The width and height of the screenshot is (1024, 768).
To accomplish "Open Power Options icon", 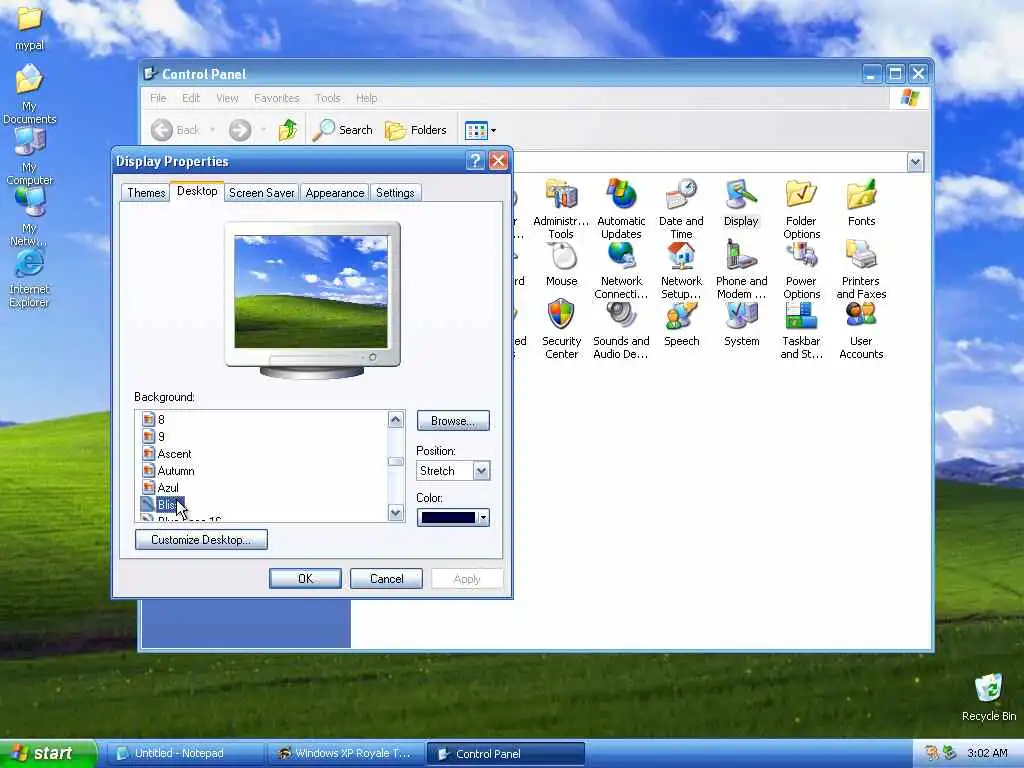I will point(801,270).
